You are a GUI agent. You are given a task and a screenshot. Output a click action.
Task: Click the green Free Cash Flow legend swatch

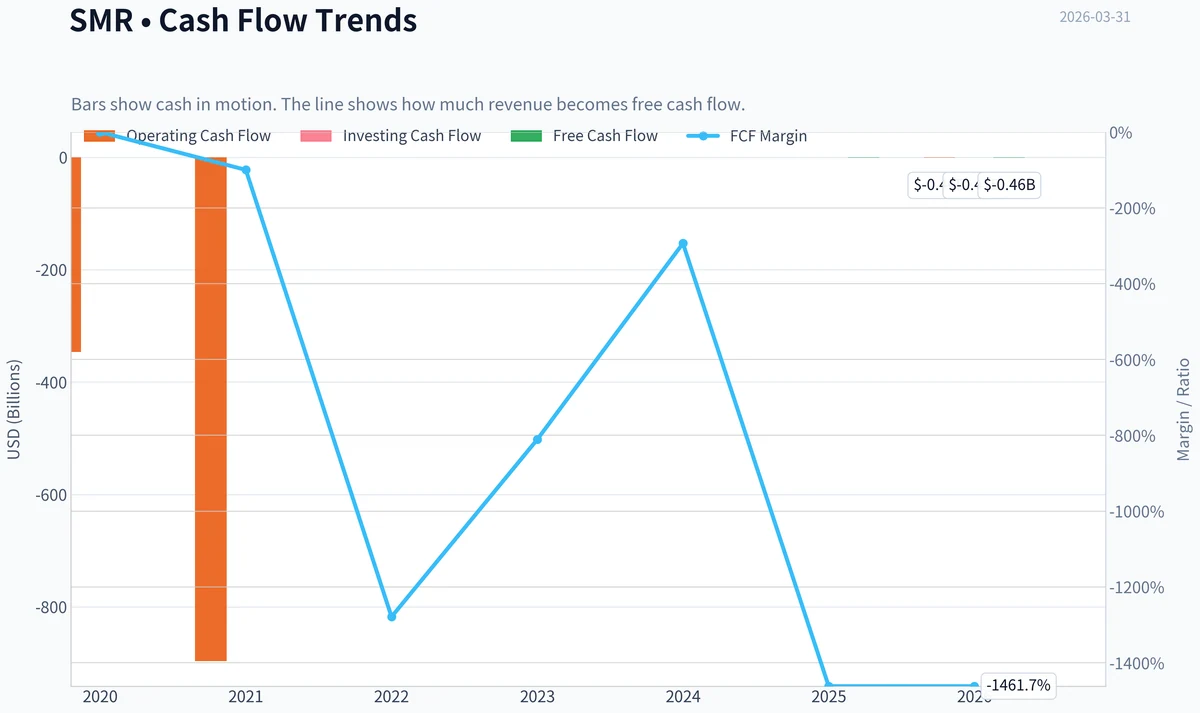pos(526,136)
